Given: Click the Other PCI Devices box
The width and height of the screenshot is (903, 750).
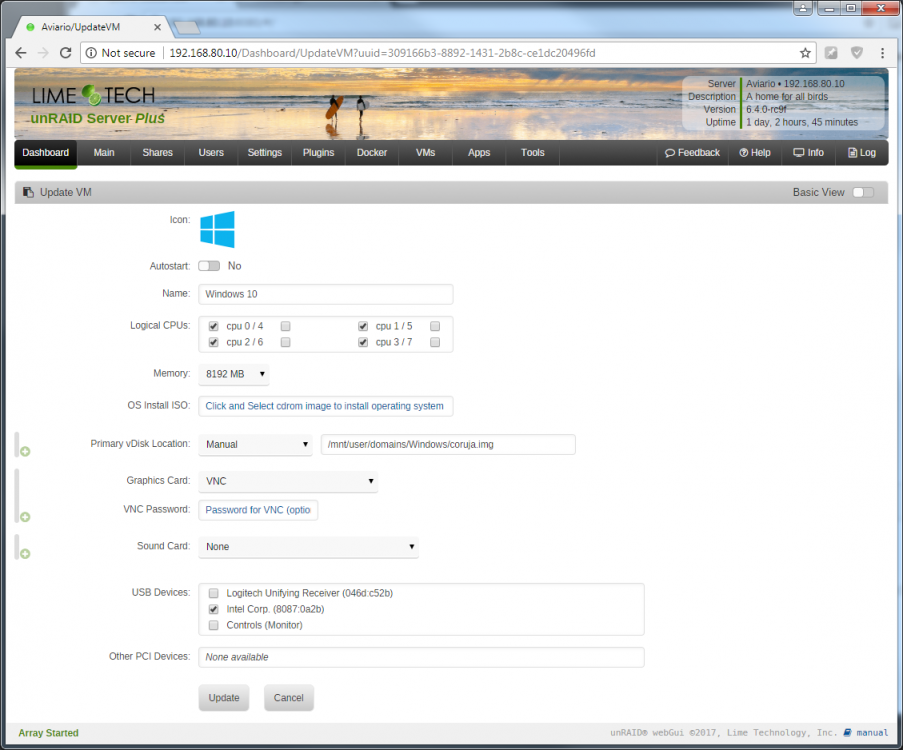Looking at the screenshot, I should coord(422,657).
